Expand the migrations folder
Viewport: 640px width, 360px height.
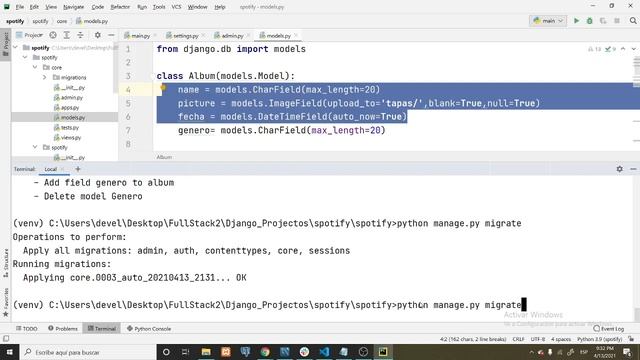coord(45,77)
